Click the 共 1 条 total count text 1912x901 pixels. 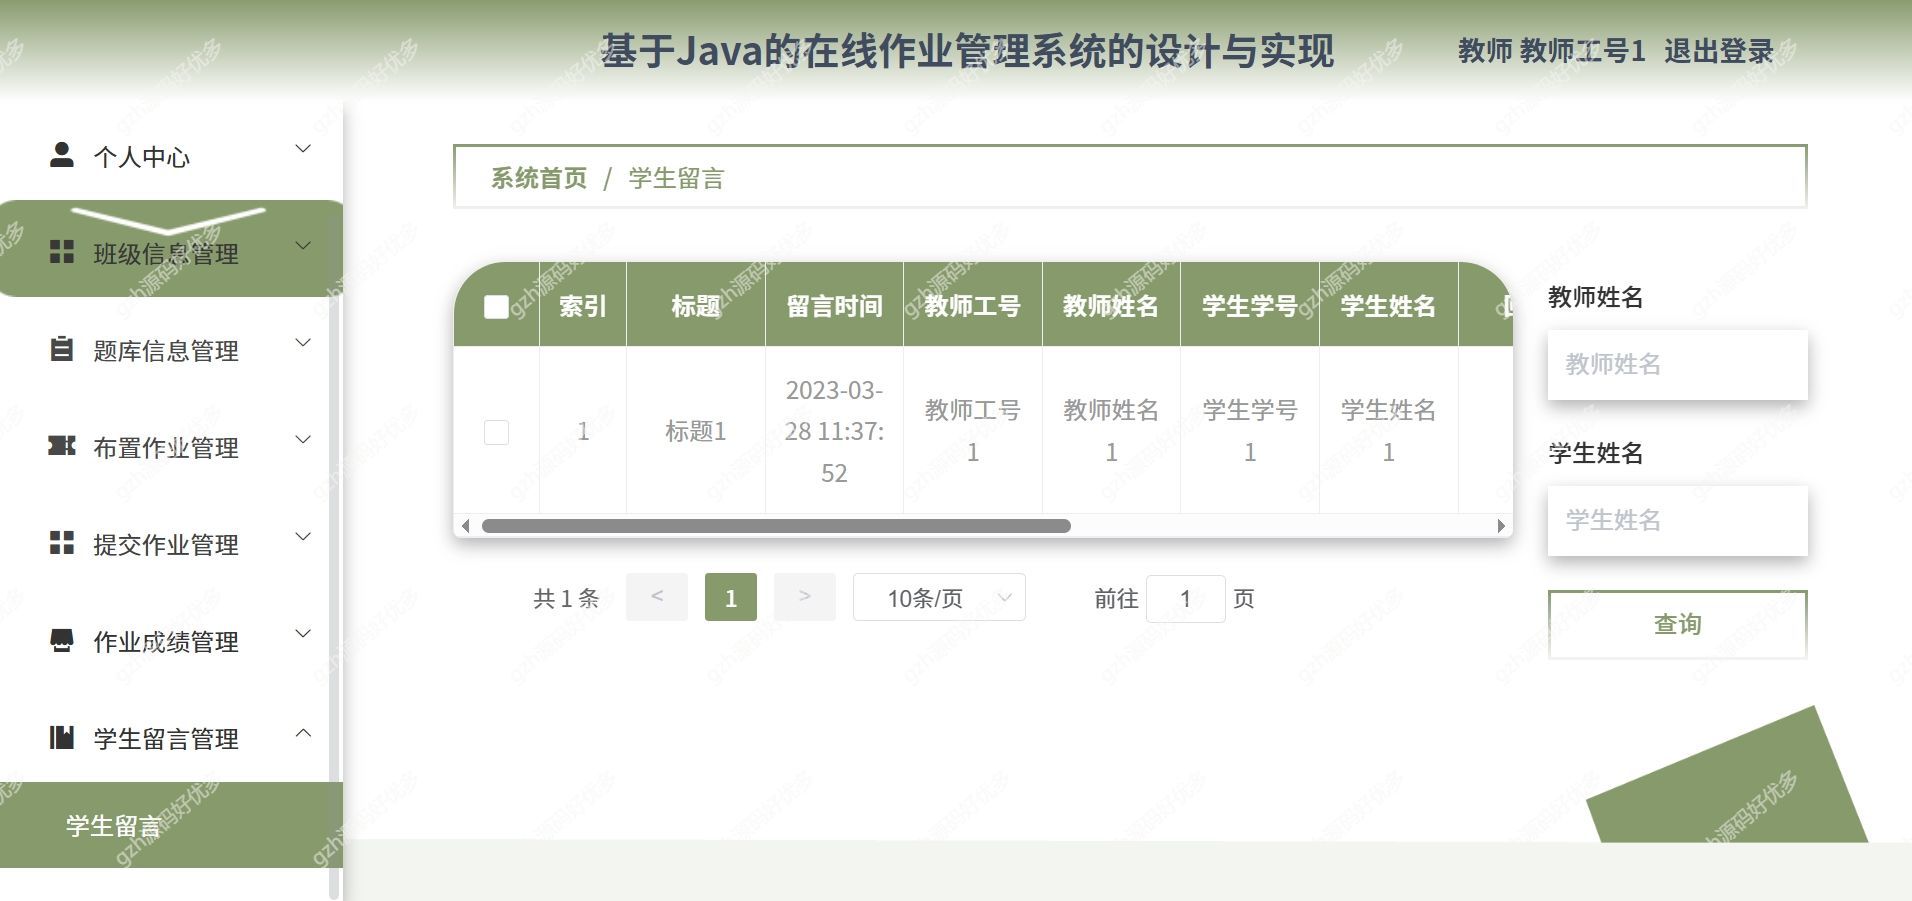(566, 598)
